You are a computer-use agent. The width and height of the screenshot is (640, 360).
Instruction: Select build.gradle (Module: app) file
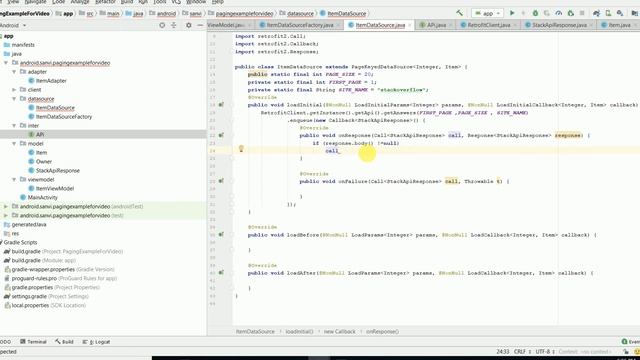[40, 260]
